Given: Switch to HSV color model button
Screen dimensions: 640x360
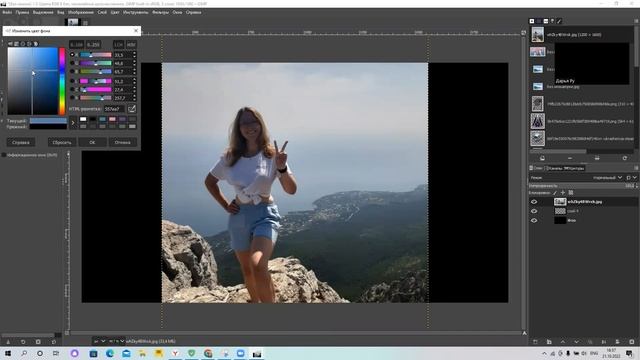Looking at the screenshot, I should pyautogui.click(x=131, y=44).
